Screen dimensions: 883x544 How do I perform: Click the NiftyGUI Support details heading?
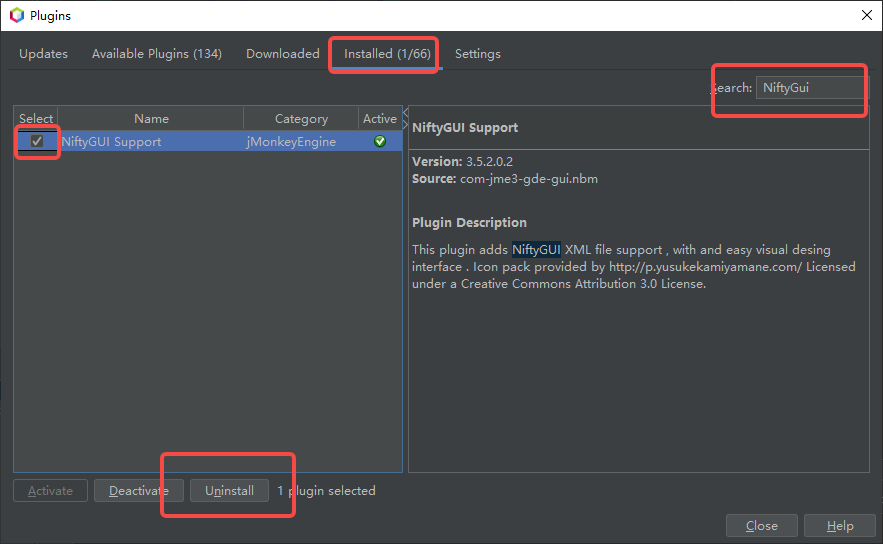click(465, 127)
